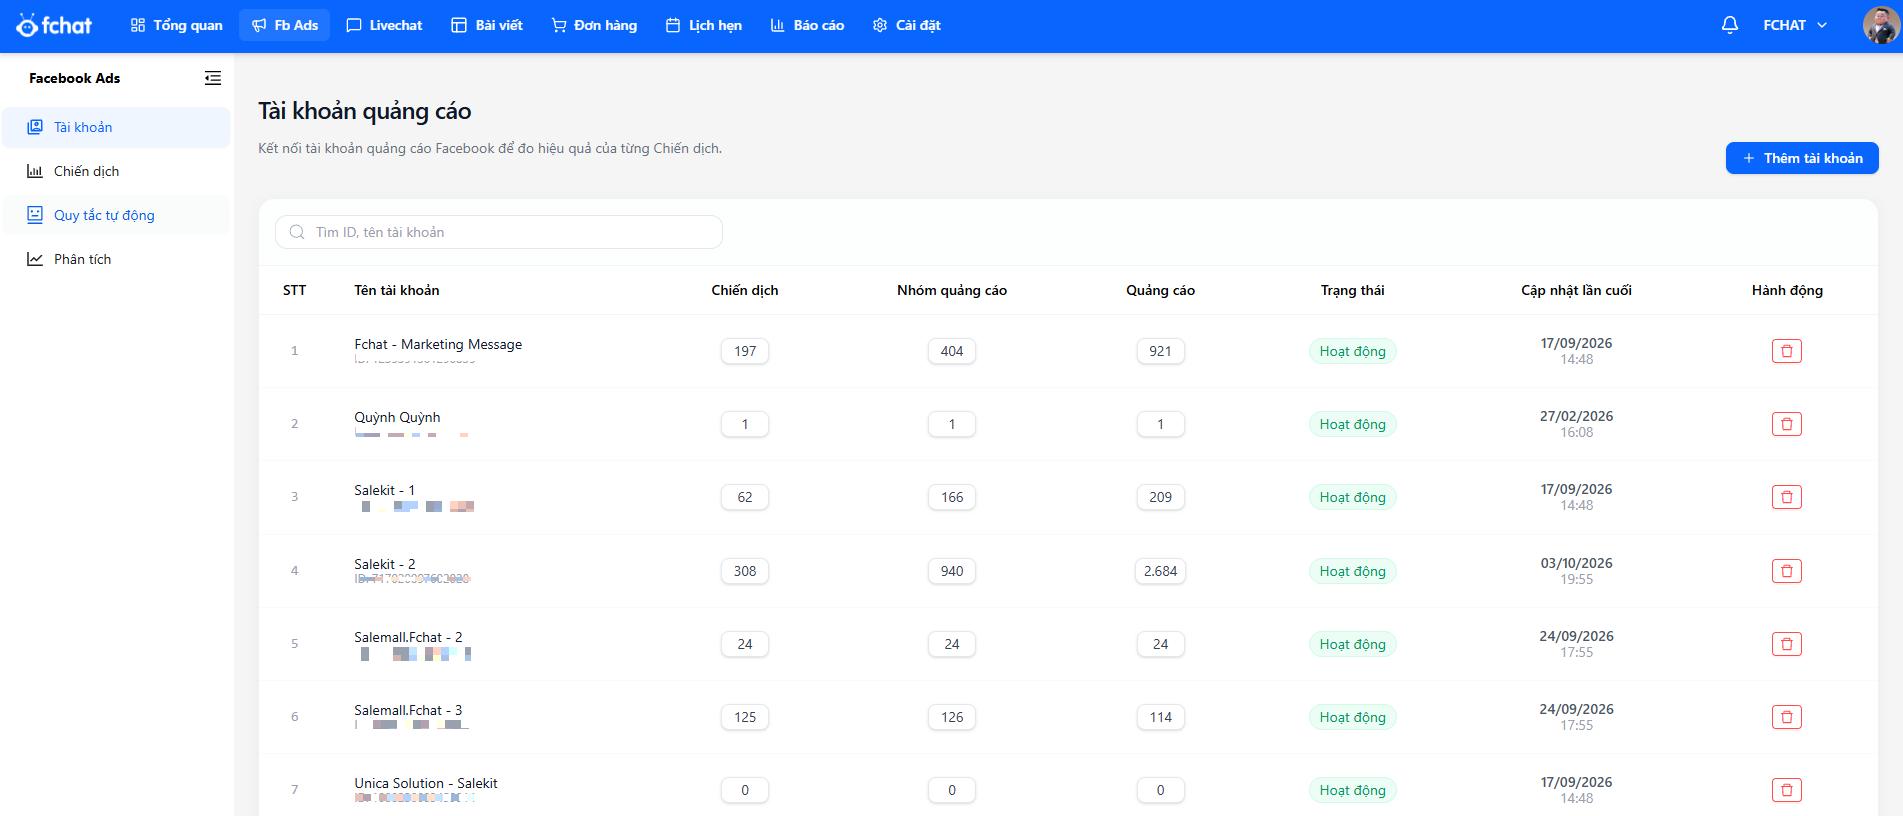The width and height of the screenshot is (1903, 816).
Task: Click the account name Fchat - Marketing Message
Action: point(438,344)
